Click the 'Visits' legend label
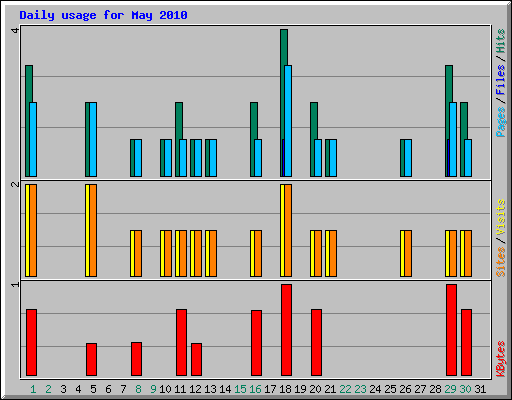The width and height of the screenshot is (512, 400). point(501,217)
